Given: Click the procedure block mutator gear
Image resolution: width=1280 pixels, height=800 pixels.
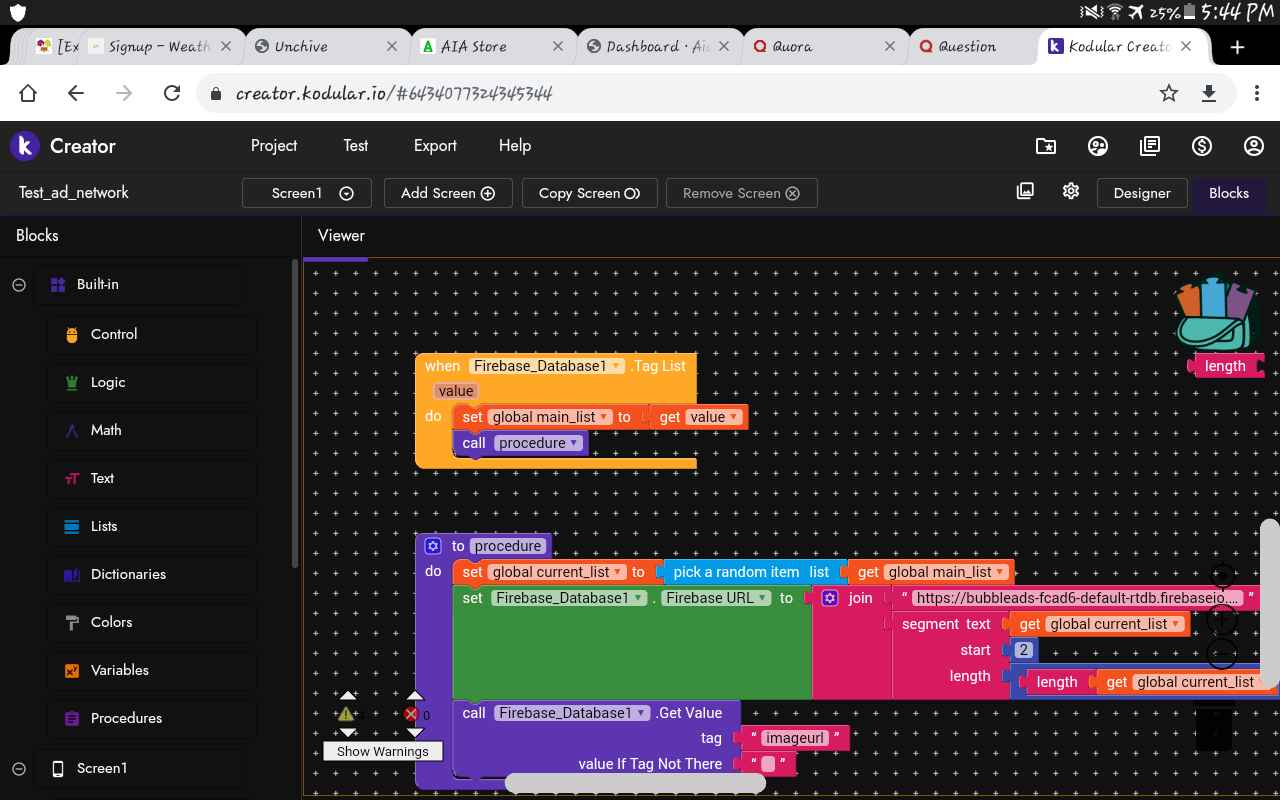Looking at the screenshot, I should (433, 546).
